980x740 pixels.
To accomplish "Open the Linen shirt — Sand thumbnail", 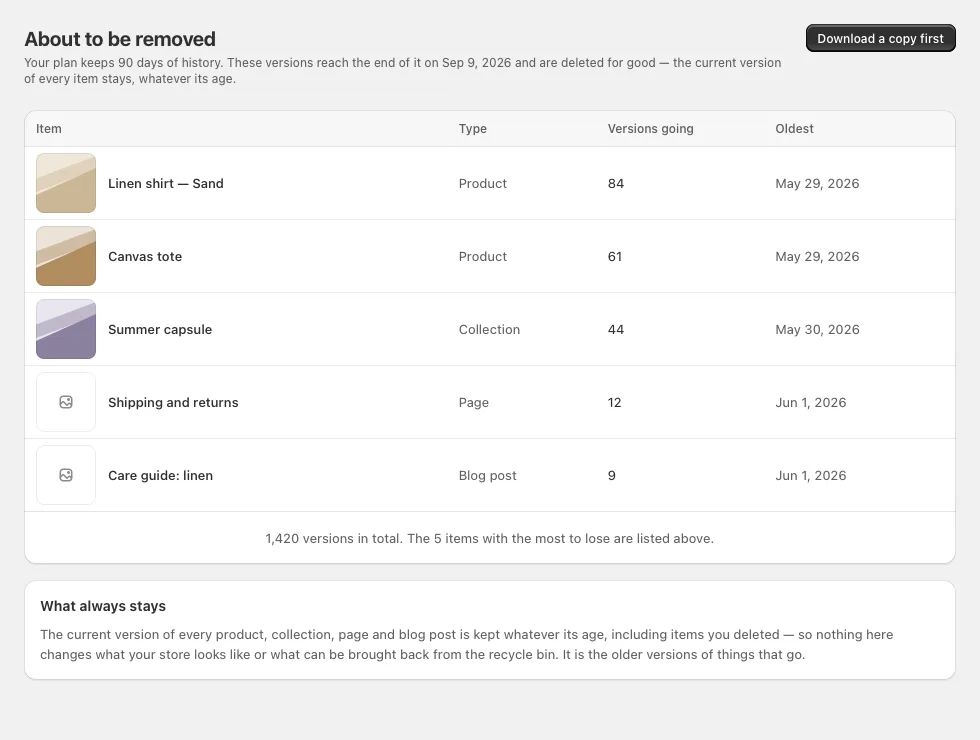I will (66, 183).
